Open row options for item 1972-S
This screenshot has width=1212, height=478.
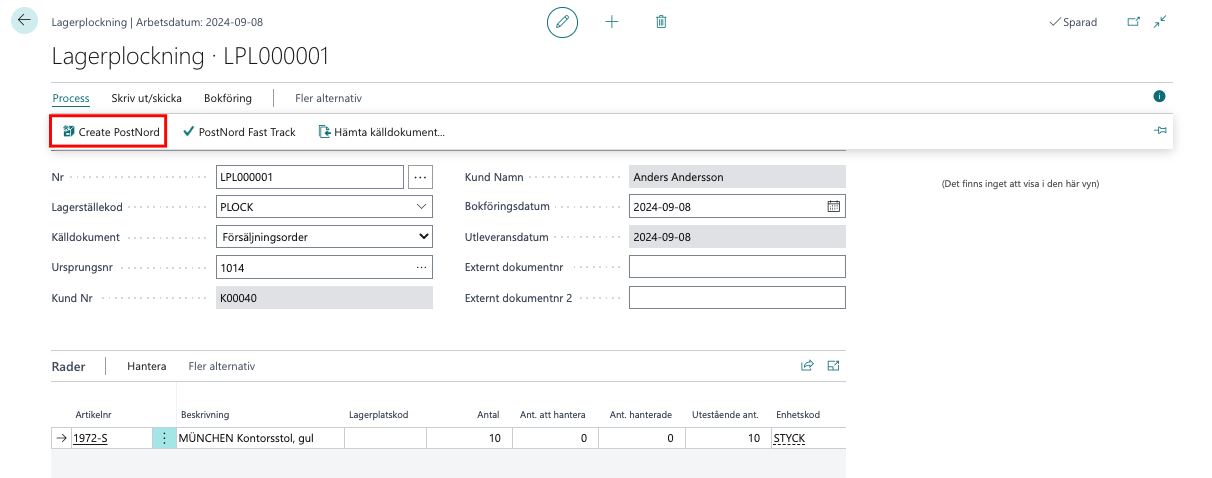164,438
